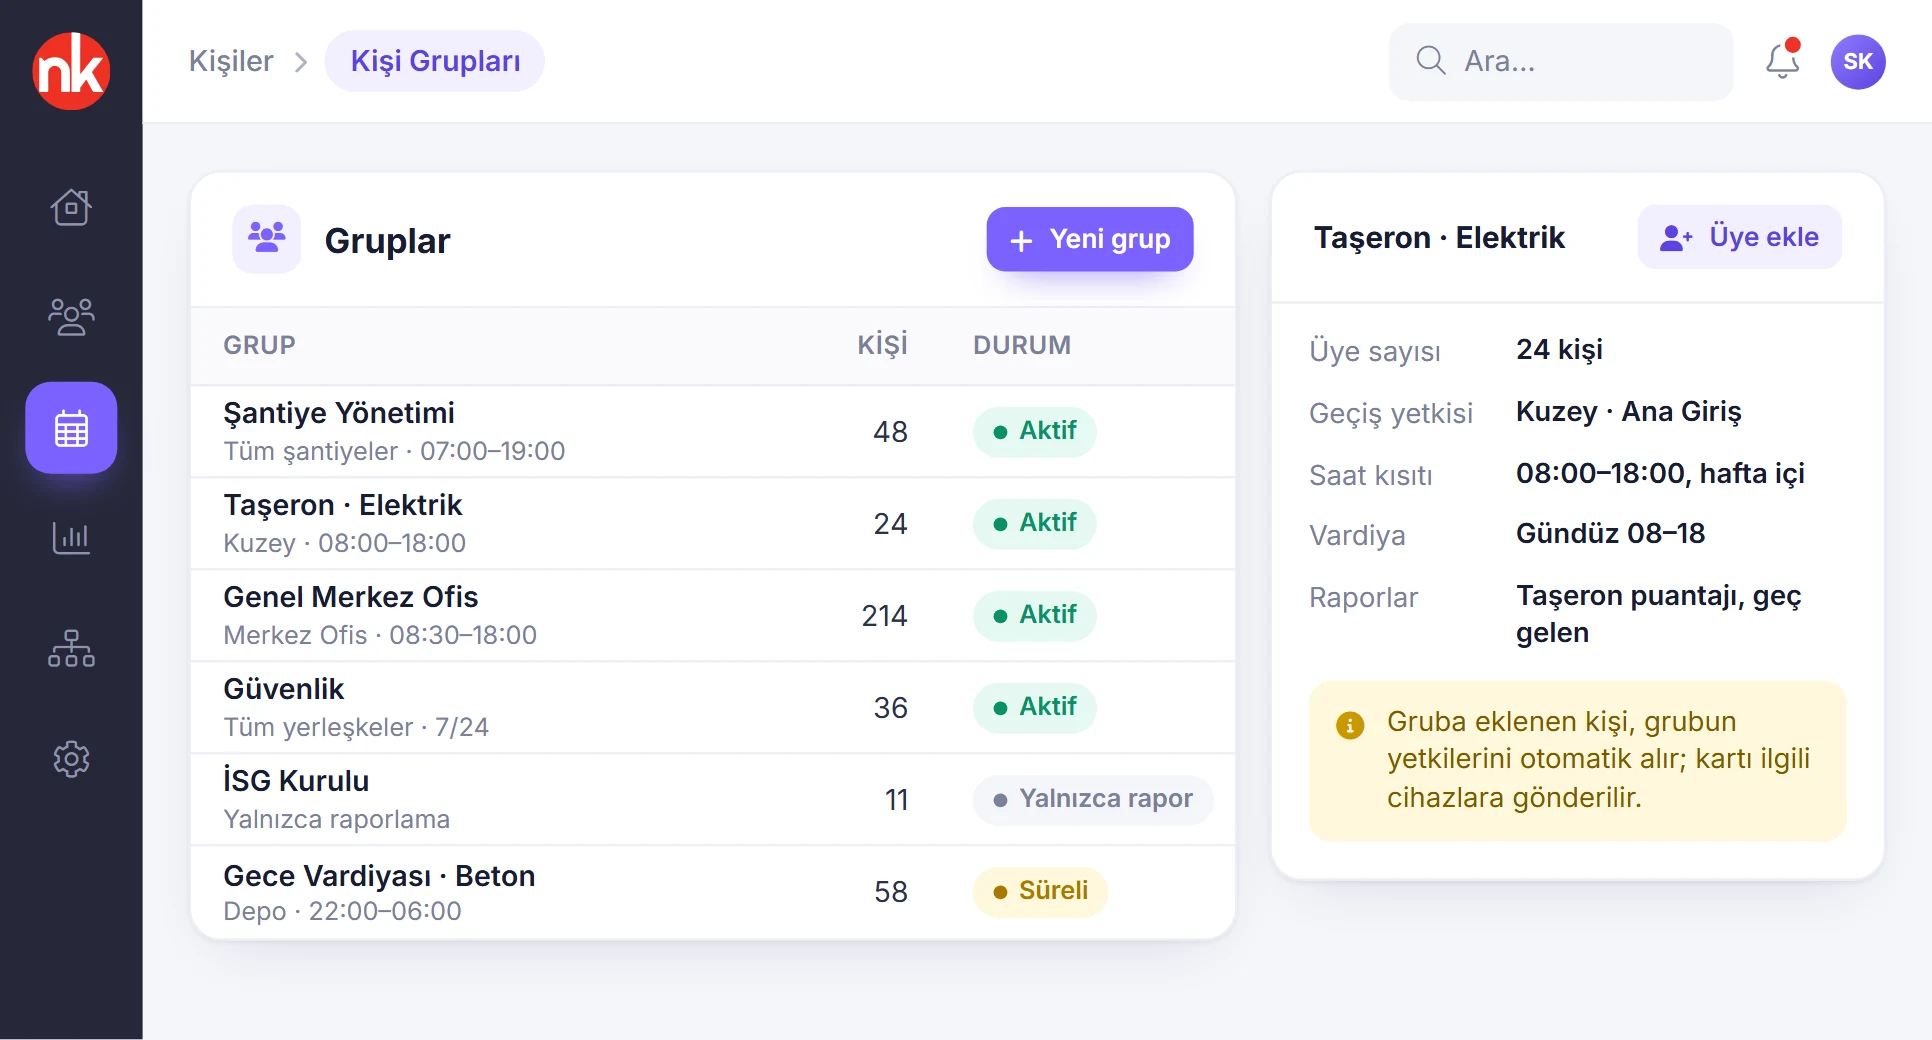Click Aktif badge for Şantiye Yönetimi
The image size is (1932, 1040).
coord(1034,432)
